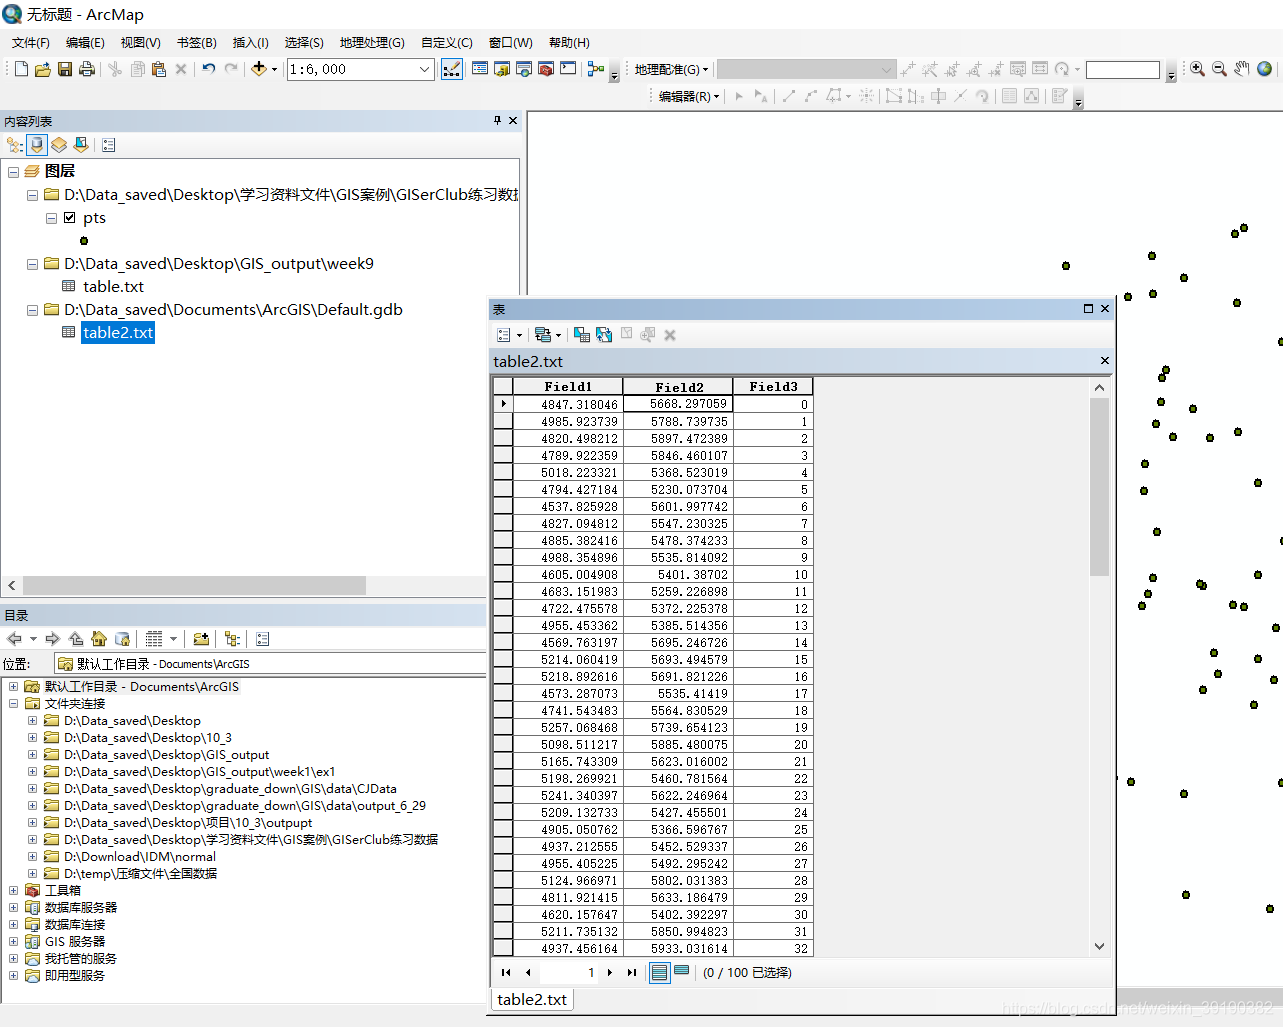
Task: Toggle contents panel in Catalog
Action: click(233, 639)
